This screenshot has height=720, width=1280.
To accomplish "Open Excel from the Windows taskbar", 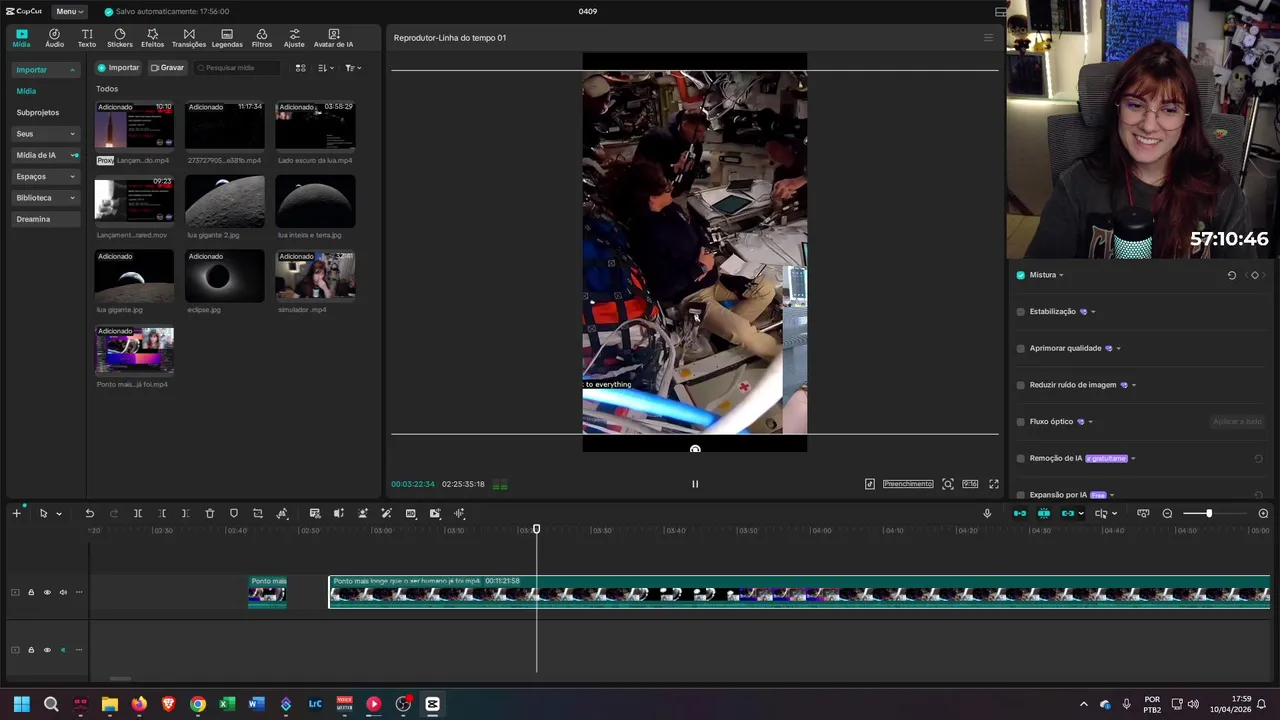I will (x=227, y=704).
